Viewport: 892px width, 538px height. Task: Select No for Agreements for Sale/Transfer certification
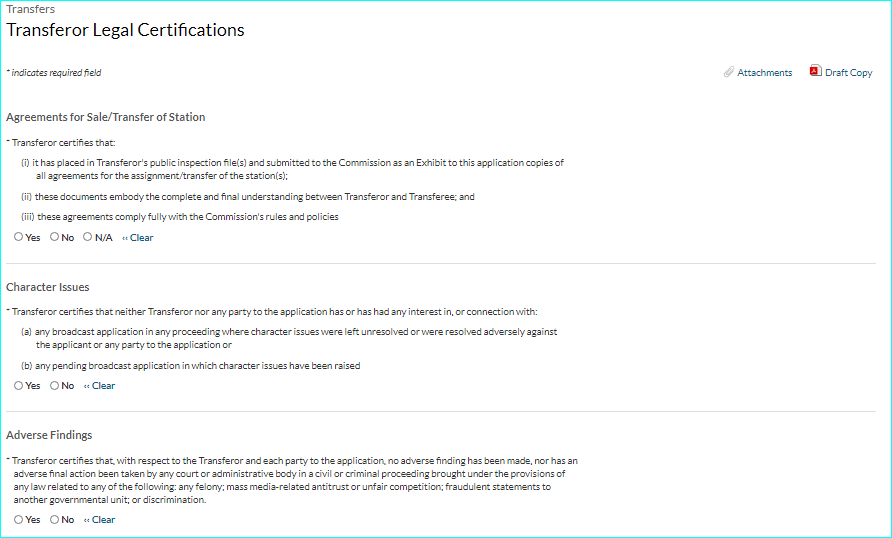[x=55, y=237]
